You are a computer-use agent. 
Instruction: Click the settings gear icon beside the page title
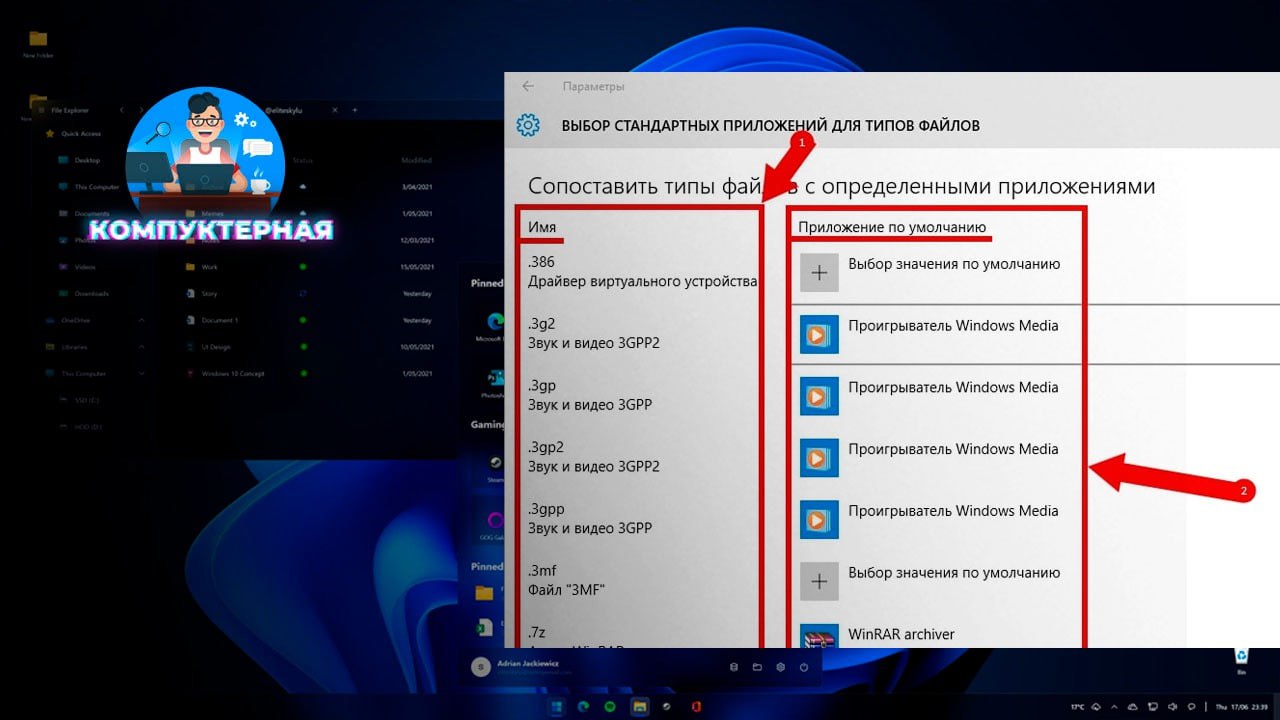pyautogui.click(x=528, y=125)
